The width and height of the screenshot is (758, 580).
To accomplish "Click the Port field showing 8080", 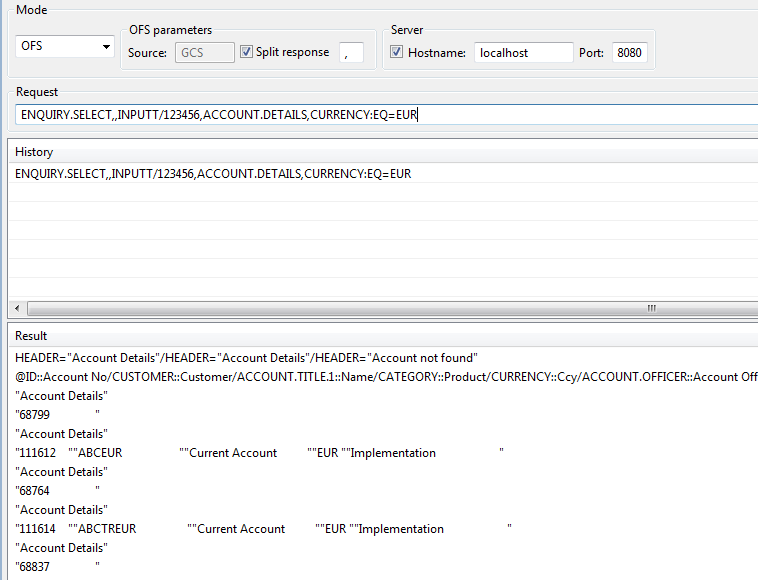I will [x=629, y=53].
